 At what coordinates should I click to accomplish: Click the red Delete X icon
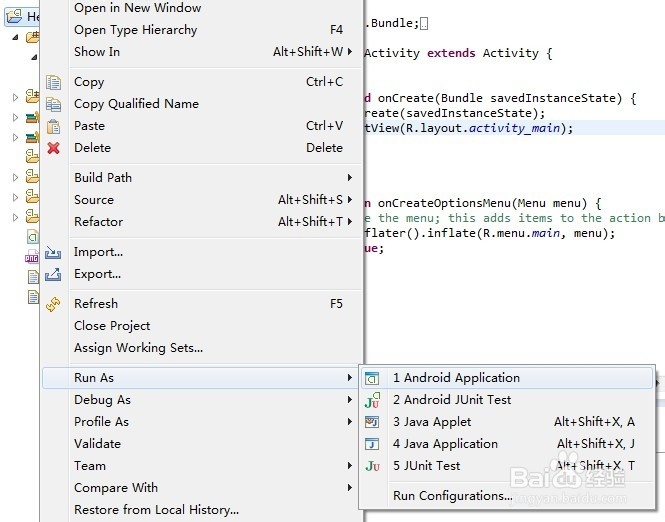(54, 148)
